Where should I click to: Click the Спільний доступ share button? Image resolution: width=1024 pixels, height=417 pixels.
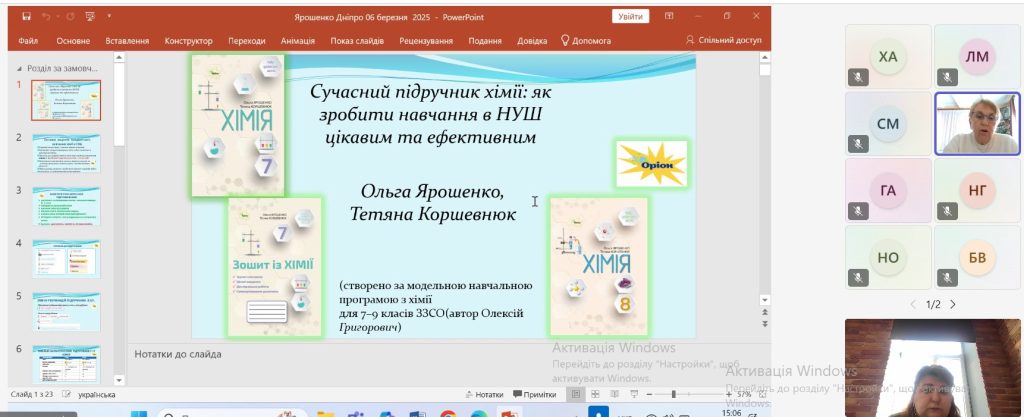tap(724, 40)
